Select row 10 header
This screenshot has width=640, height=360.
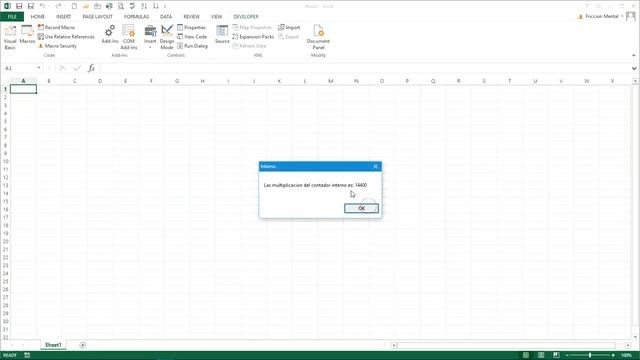tap(5, 161)
